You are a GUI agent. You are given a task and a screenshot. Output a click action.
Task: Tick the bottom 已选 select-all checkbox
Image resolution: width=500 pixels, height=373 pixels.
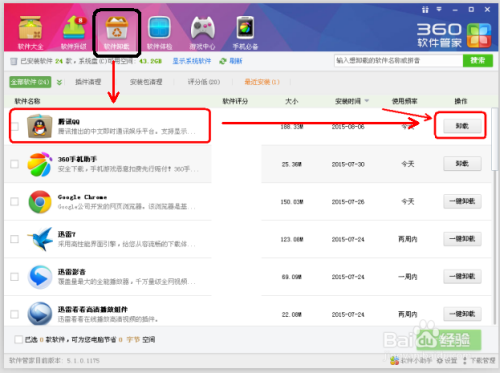(x=18, y=339)
